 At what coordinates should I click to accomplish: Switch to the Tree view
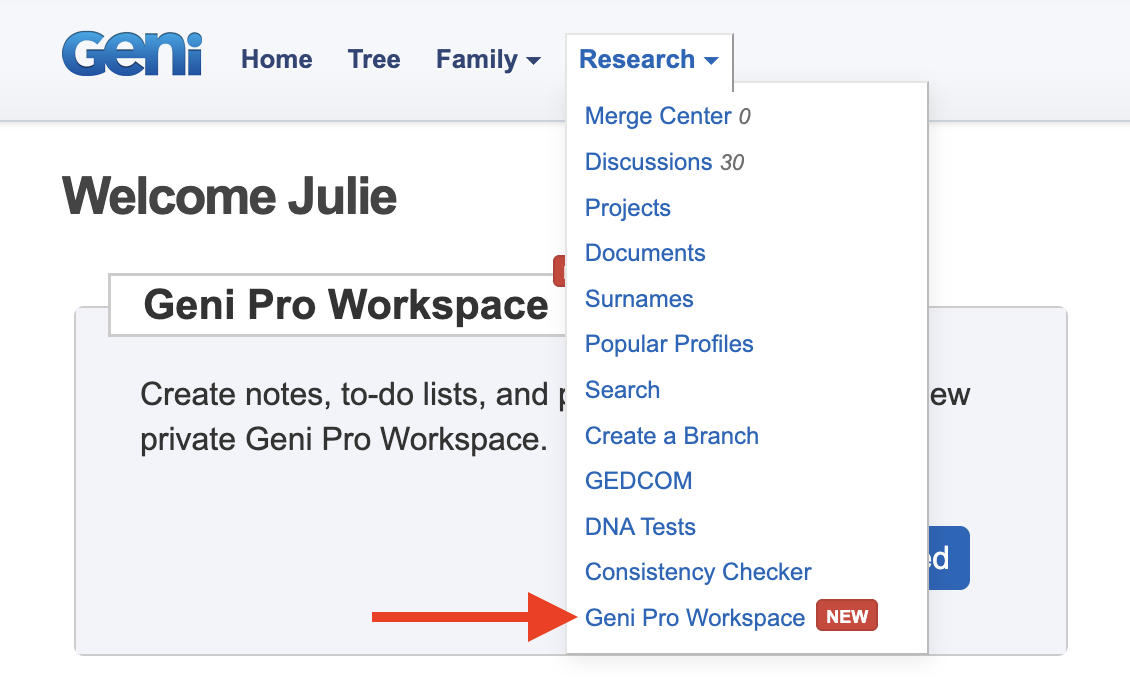pyautogui.click(x=373, y=60)
